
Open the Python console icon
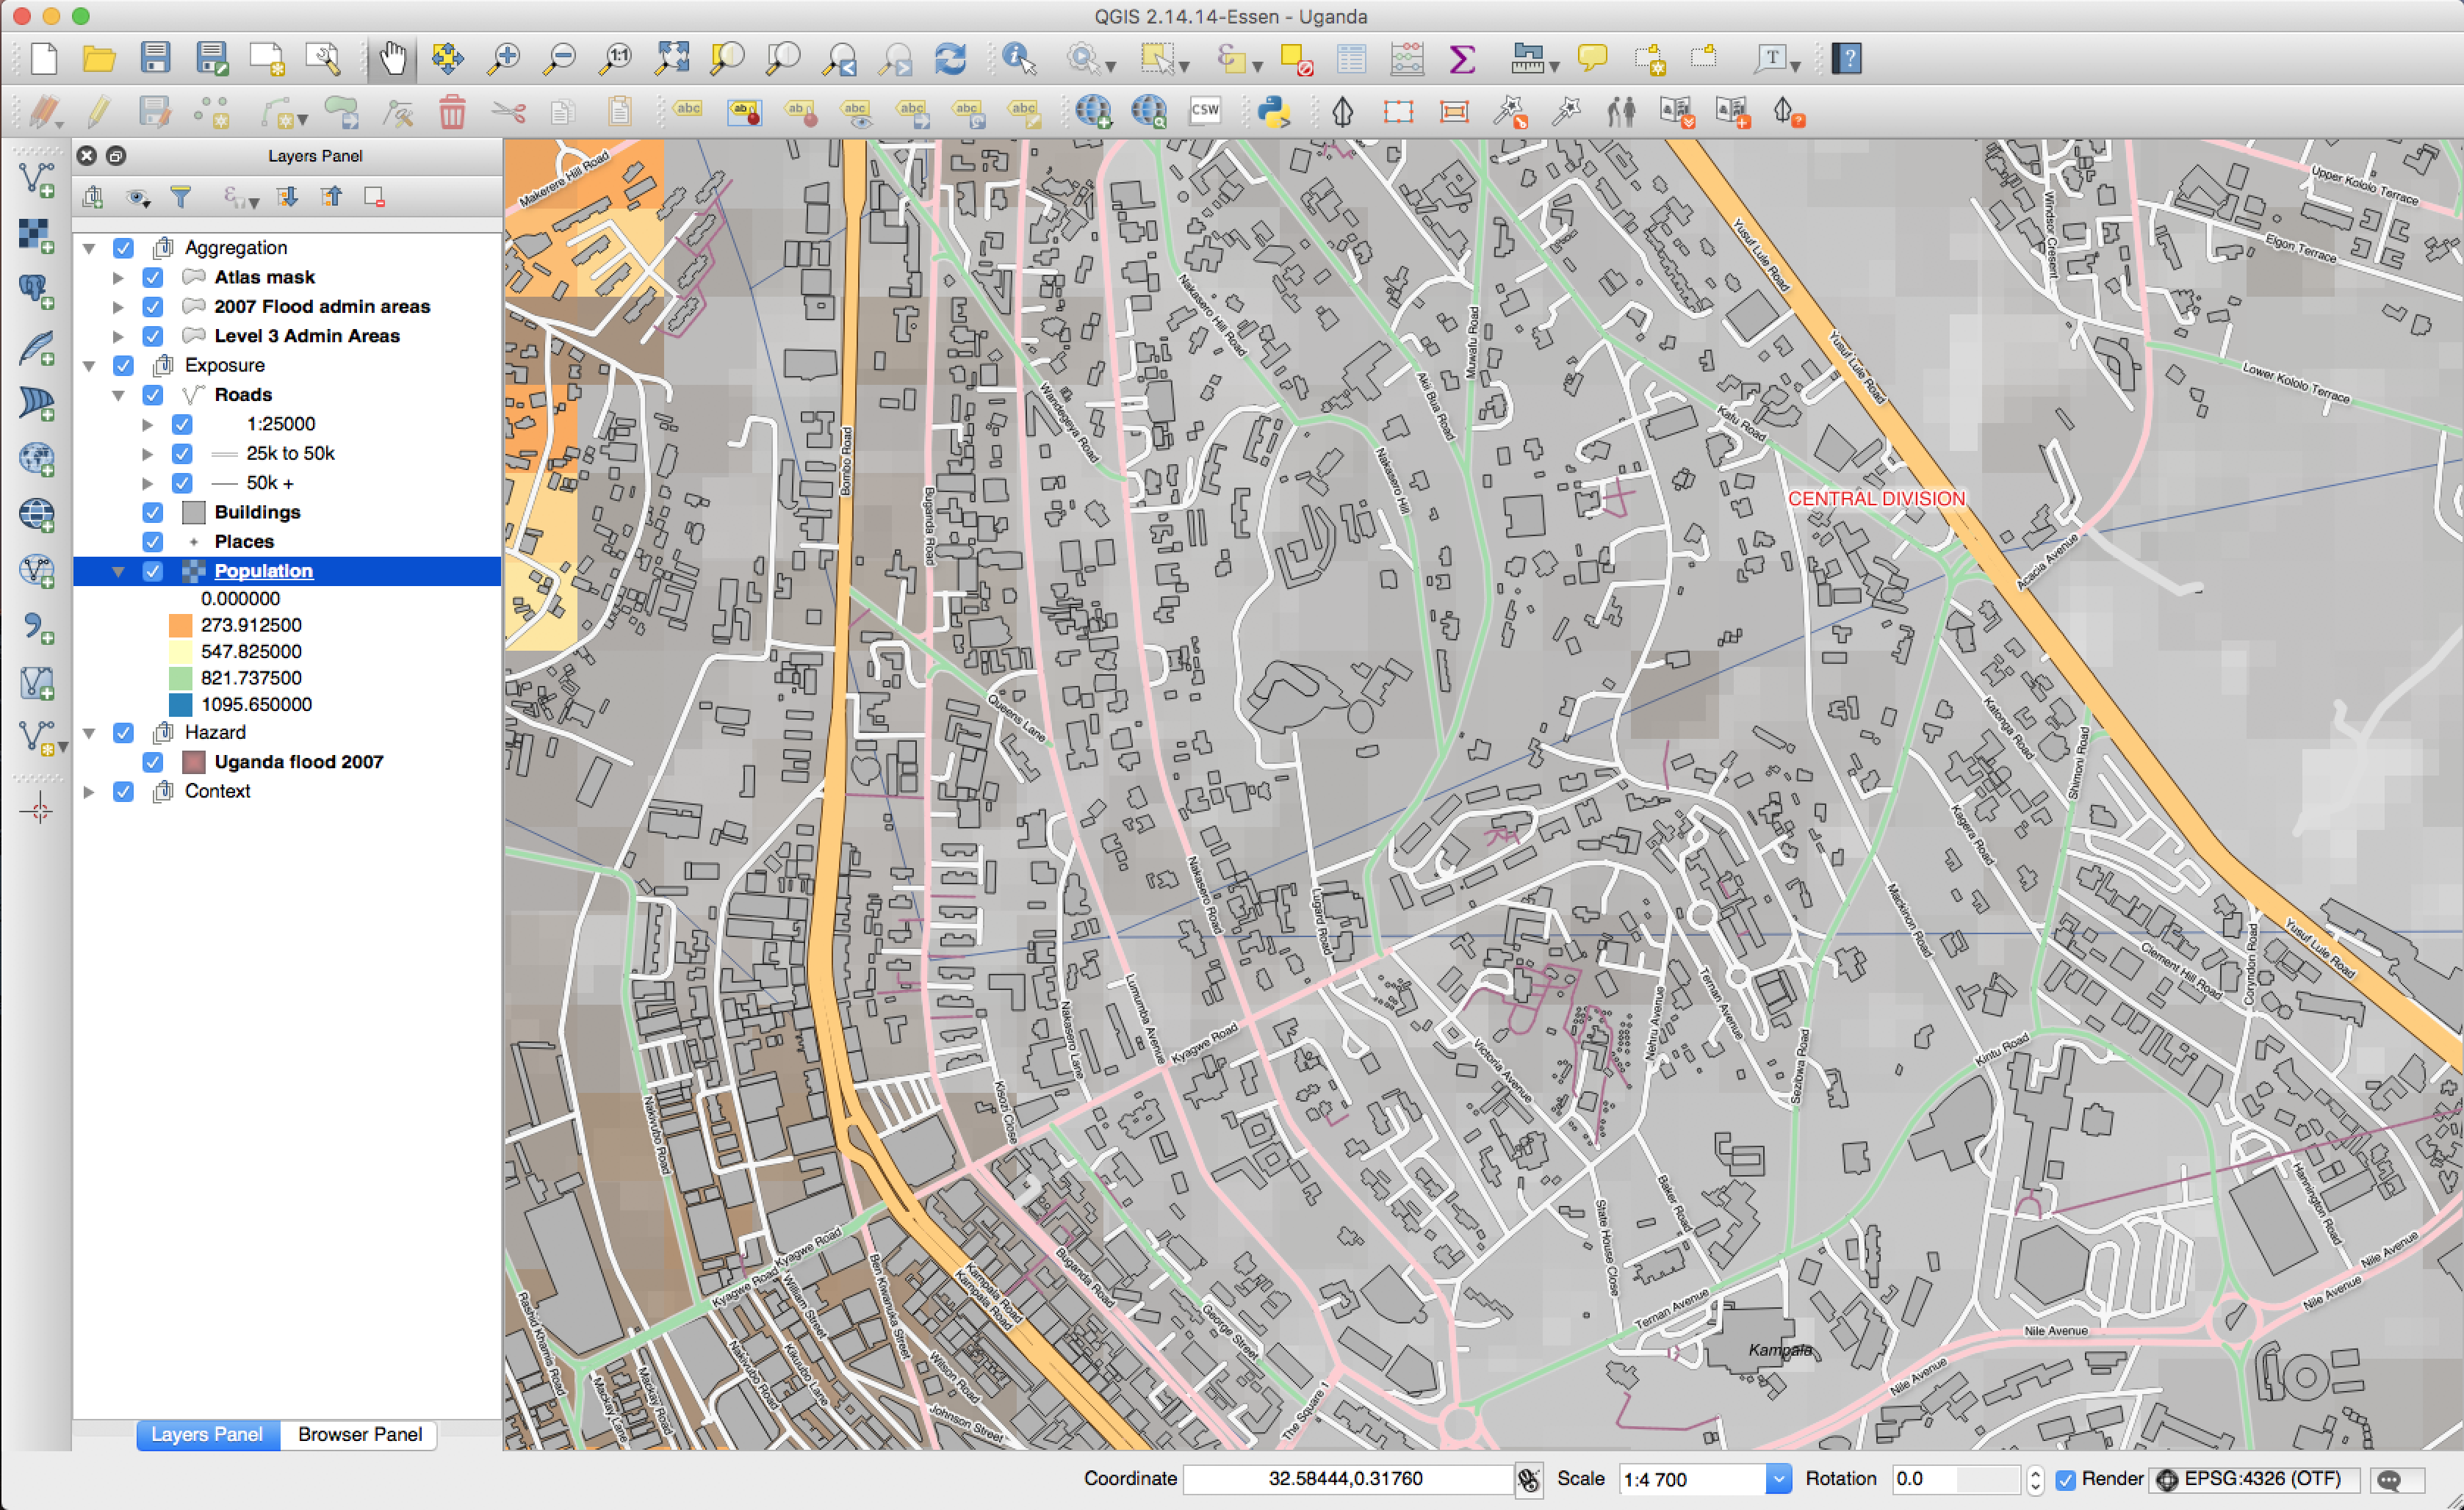coord(1273,112)
